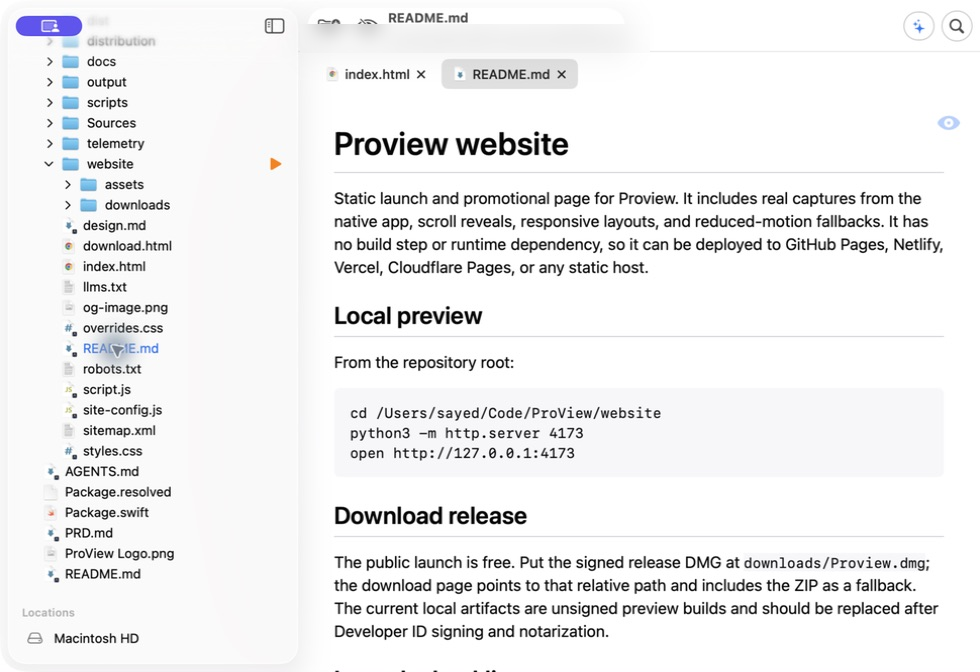
Task: Select Macintosh HD under Locations
Action: 96,638
